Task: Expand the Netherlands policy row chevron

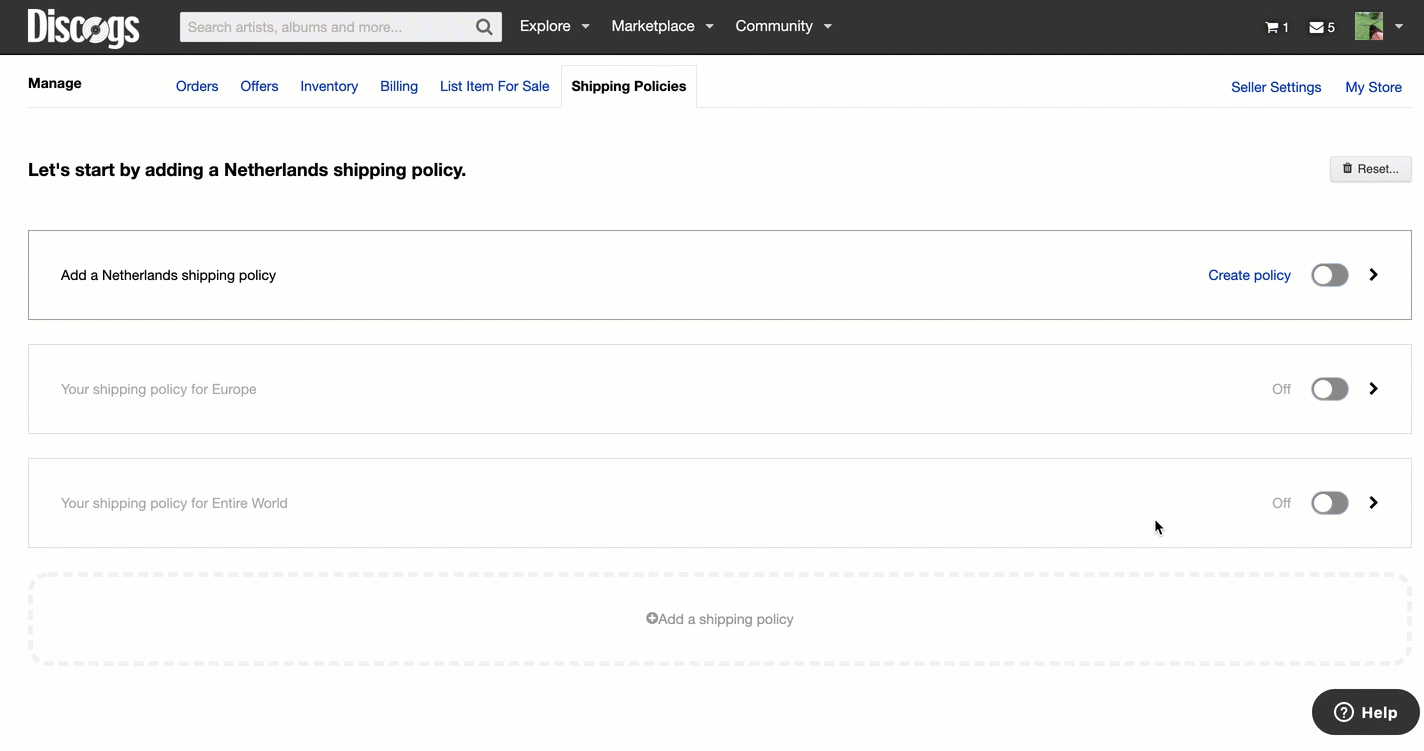Action: coord(1374,275)
